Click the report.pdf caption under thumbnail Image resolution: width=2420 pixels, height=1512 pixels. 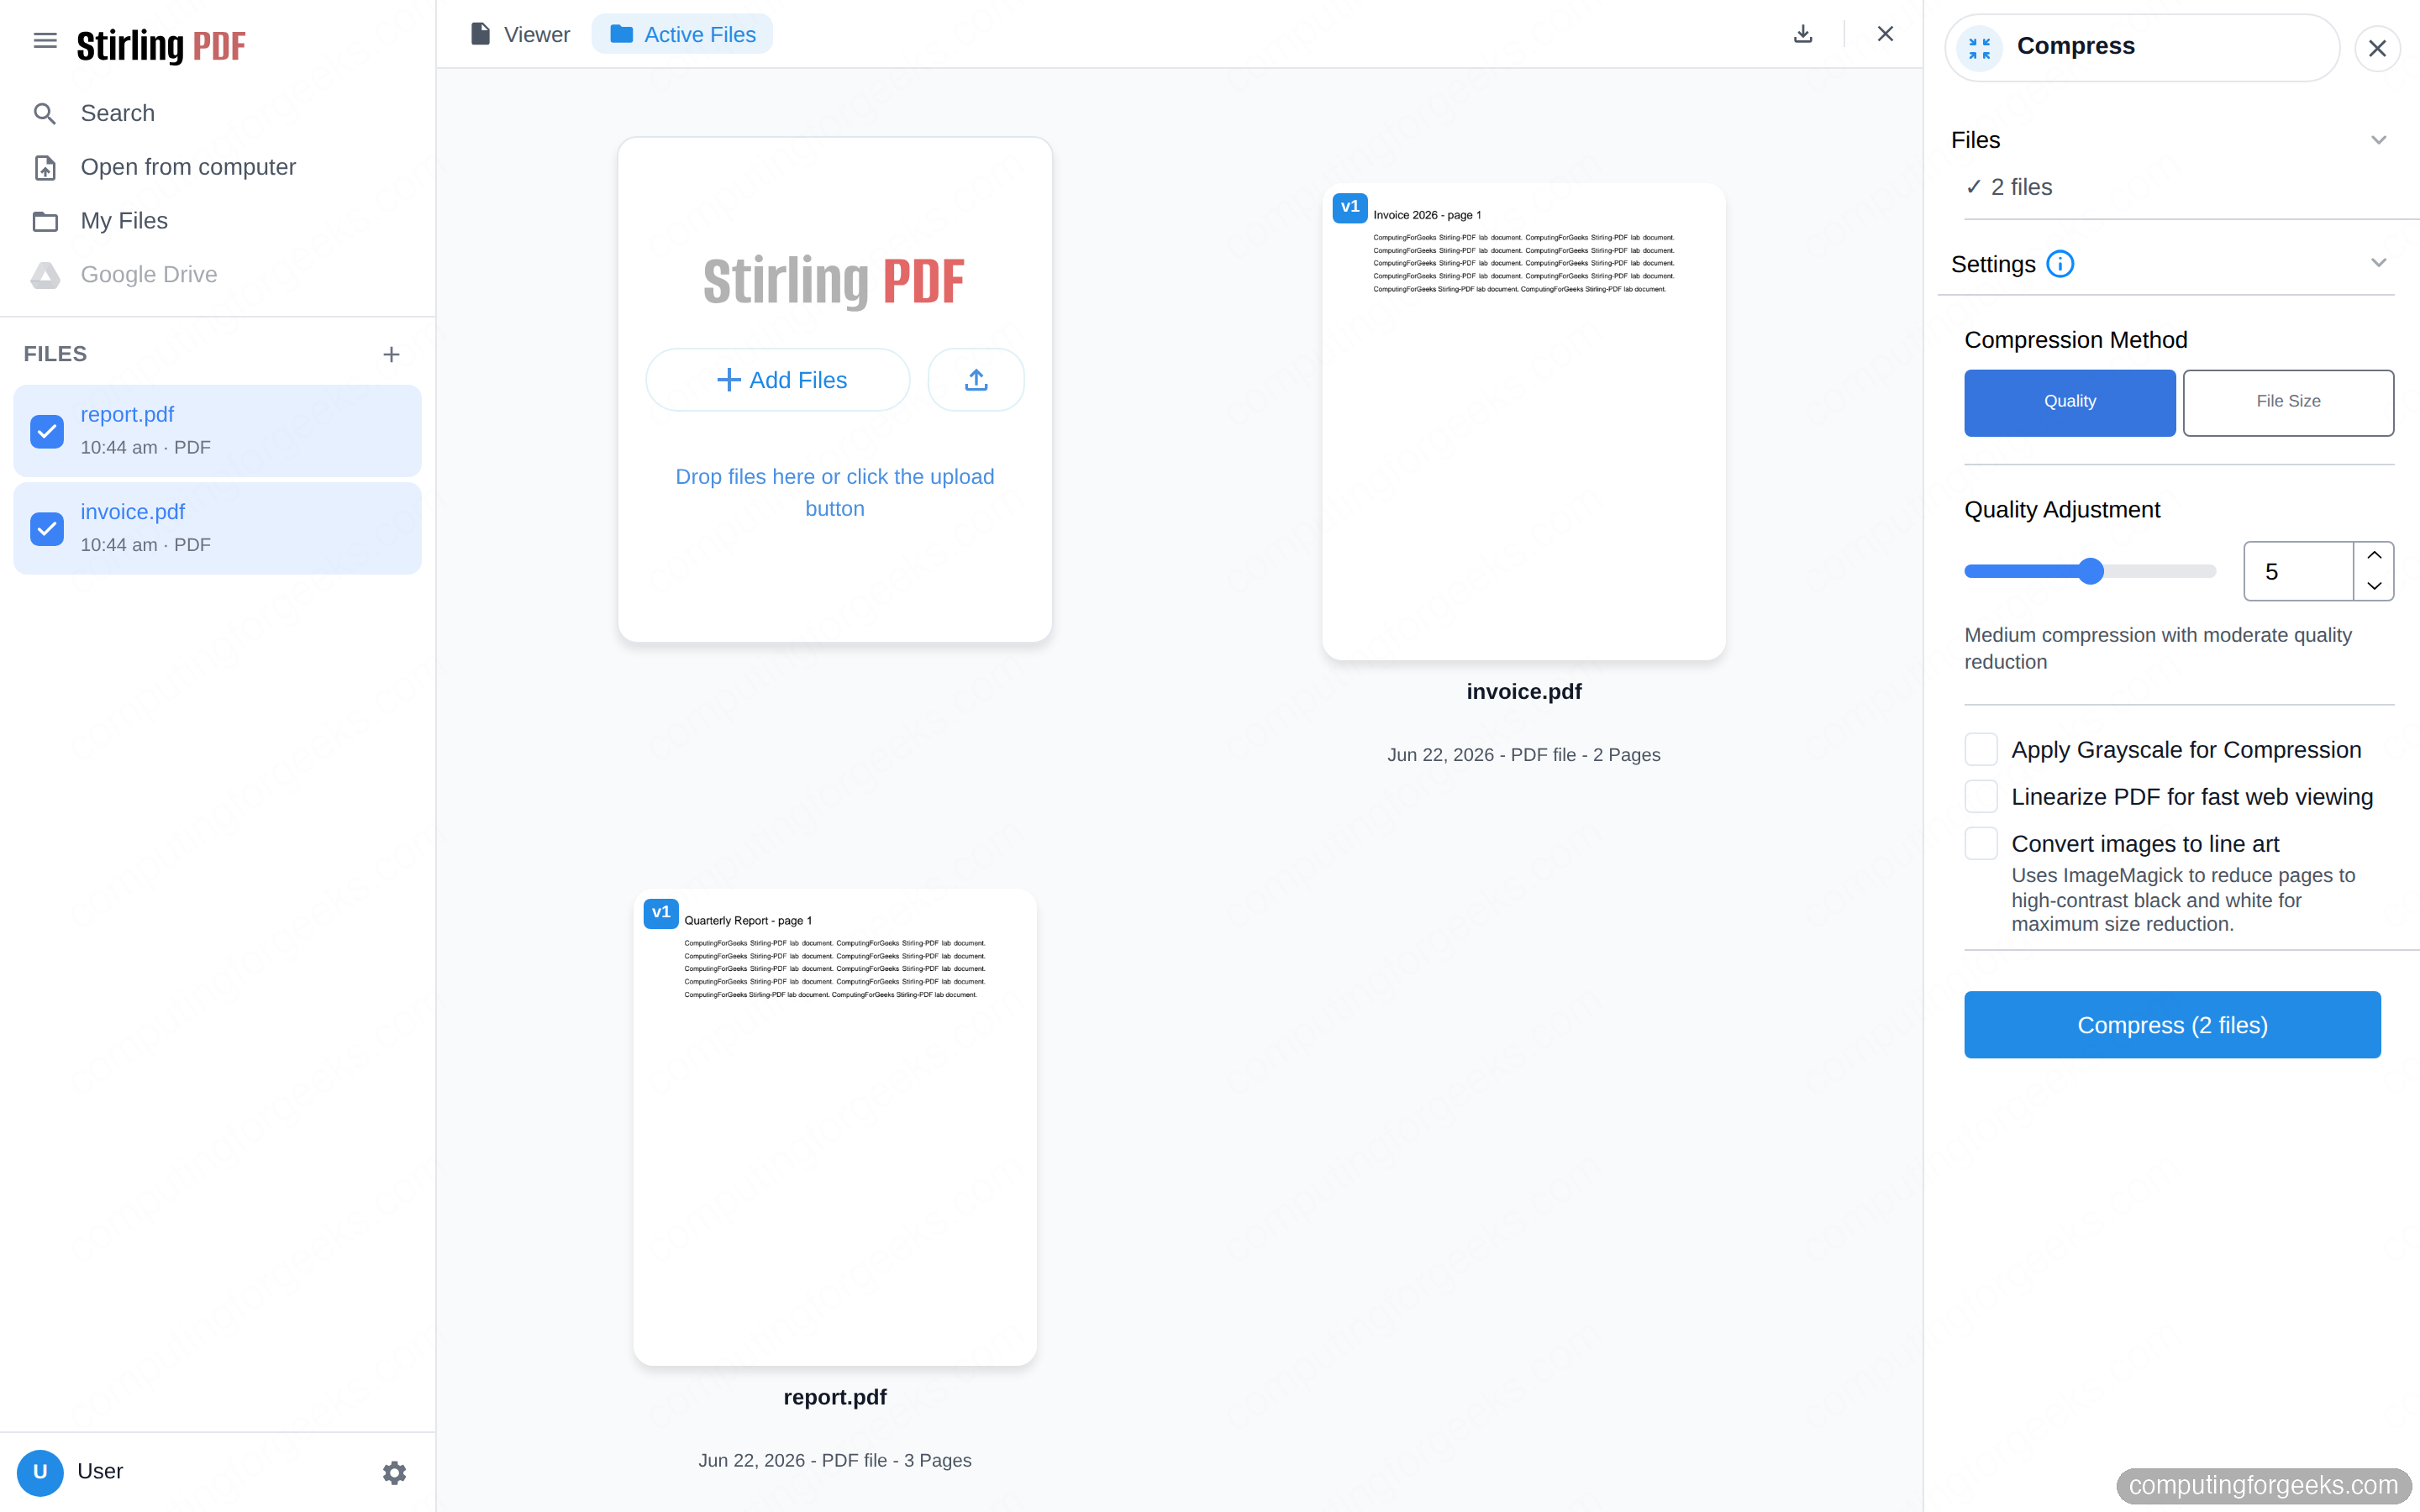[x=834, y=1397]
